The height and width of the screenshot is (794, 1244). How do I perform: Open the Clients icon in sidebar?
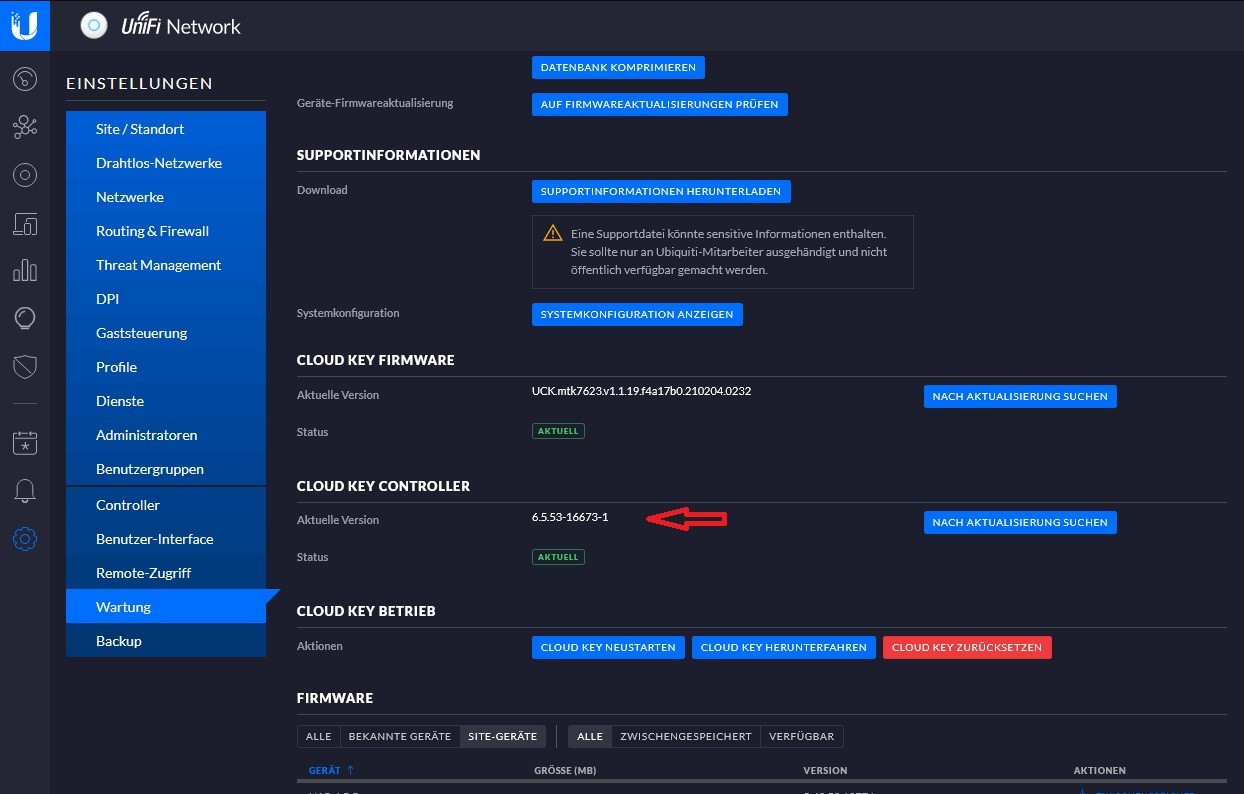pos(25,224)
